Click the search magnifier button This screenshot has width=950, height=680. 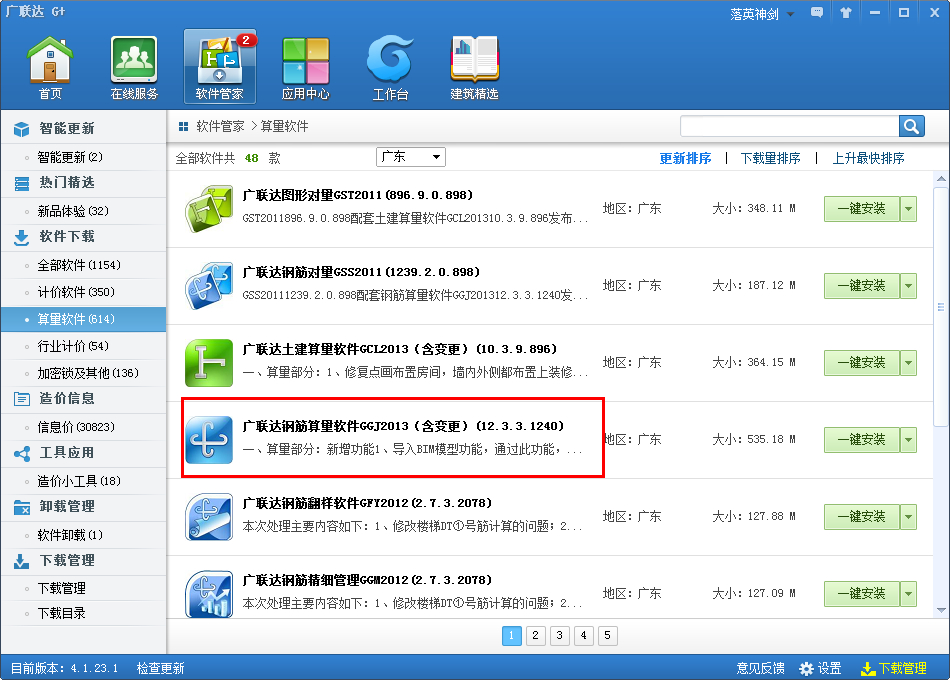[911, 126]
